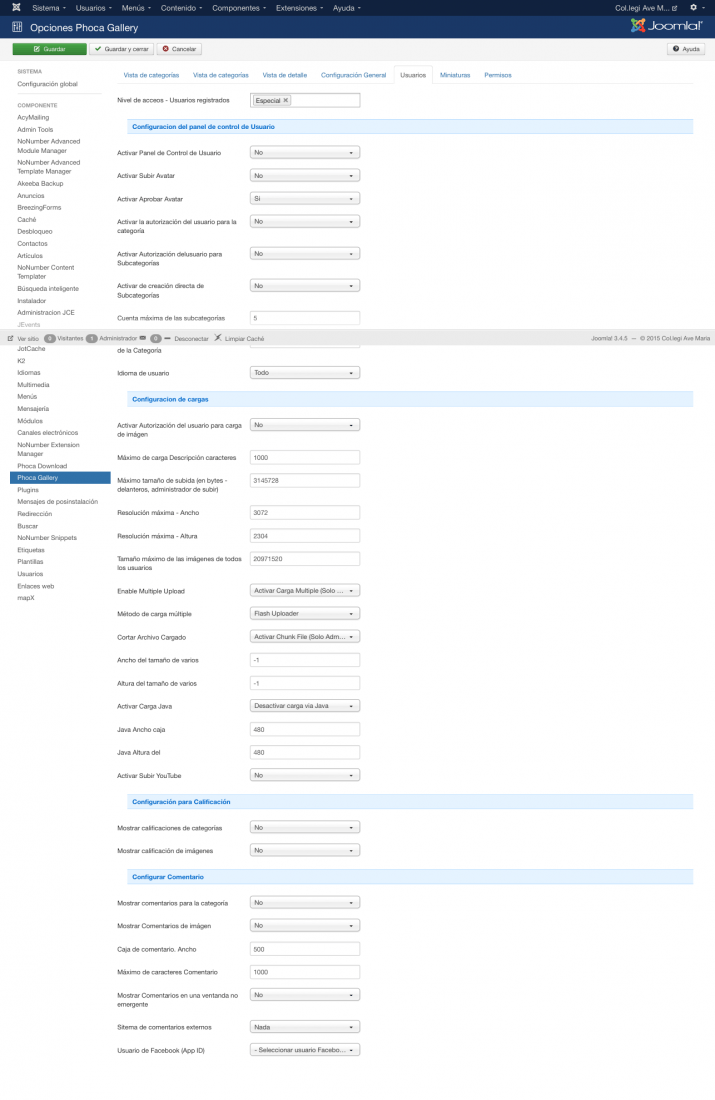Select Phoca Gallery in sidebar
Viewport: 715px width, 1100px height.
60,478
